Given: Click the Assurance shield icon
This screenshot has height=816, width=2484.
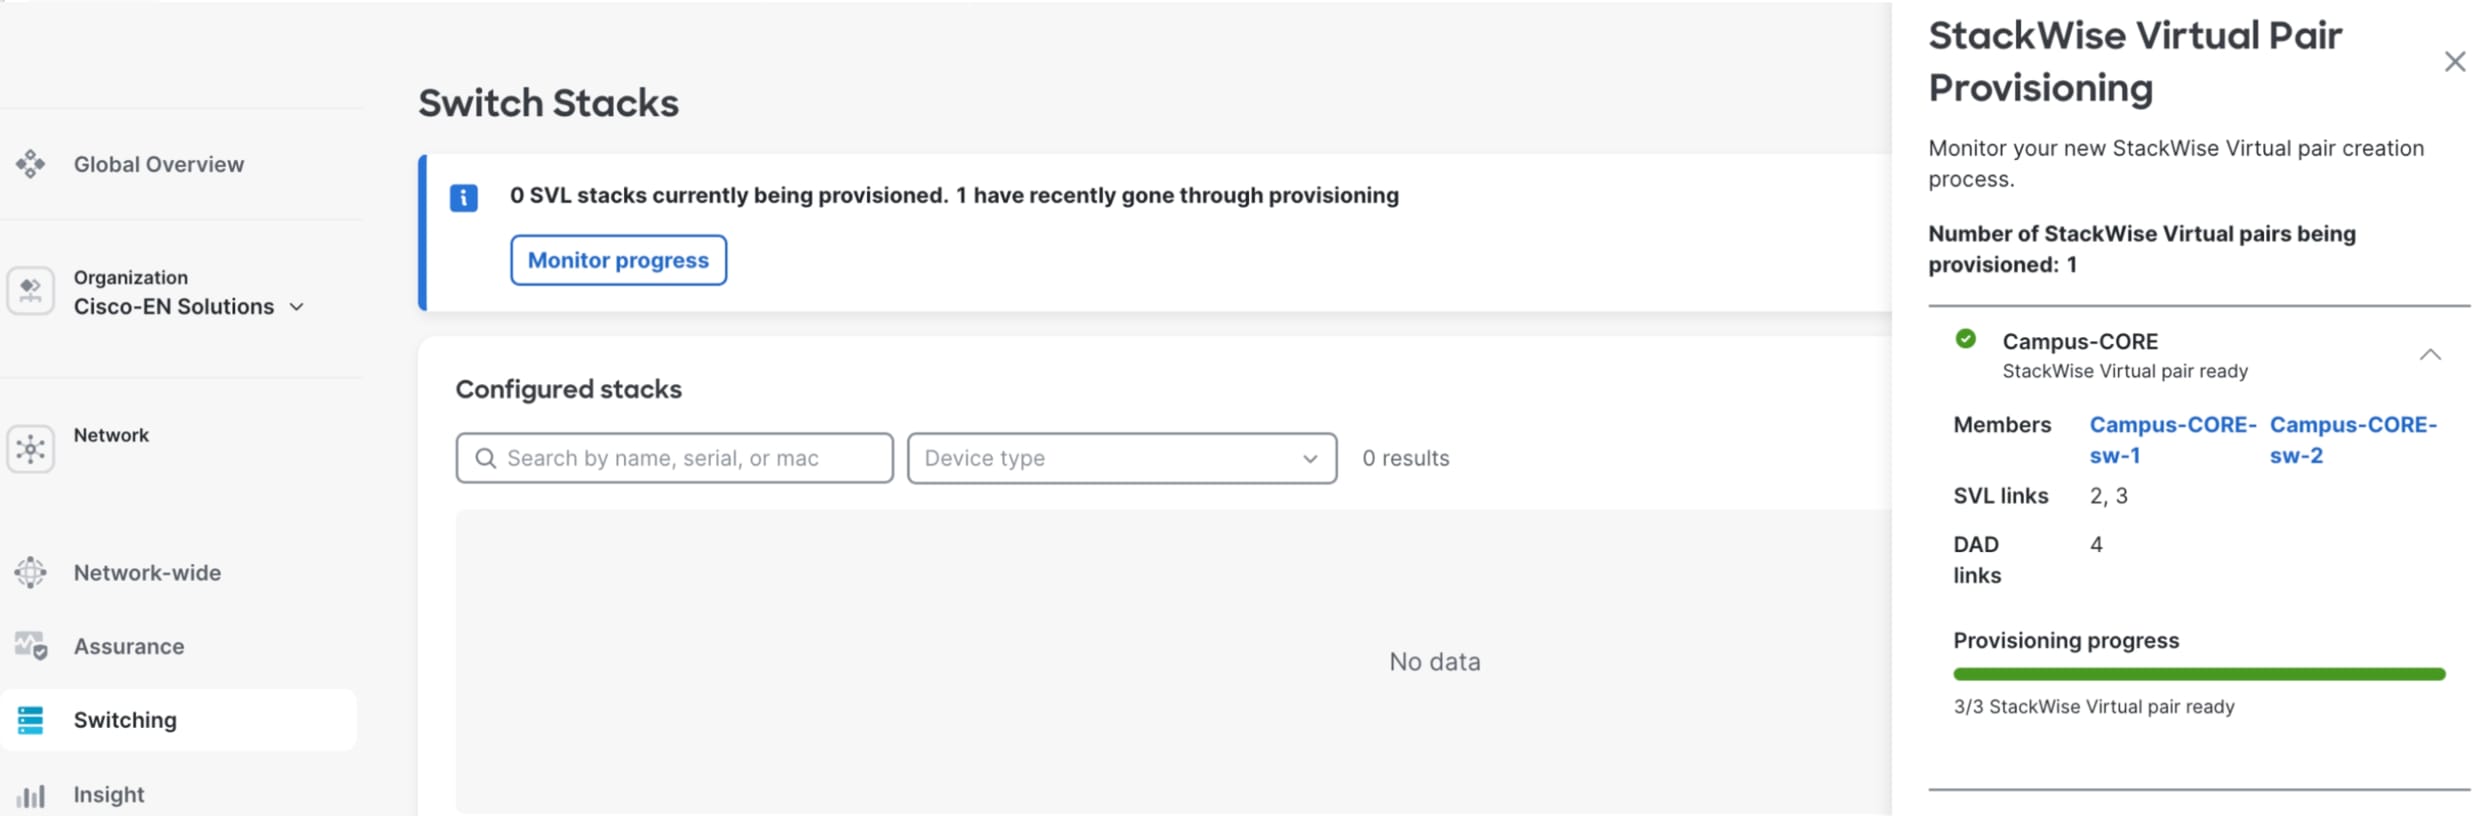Looking at the screenshot, I should [30, 645].
